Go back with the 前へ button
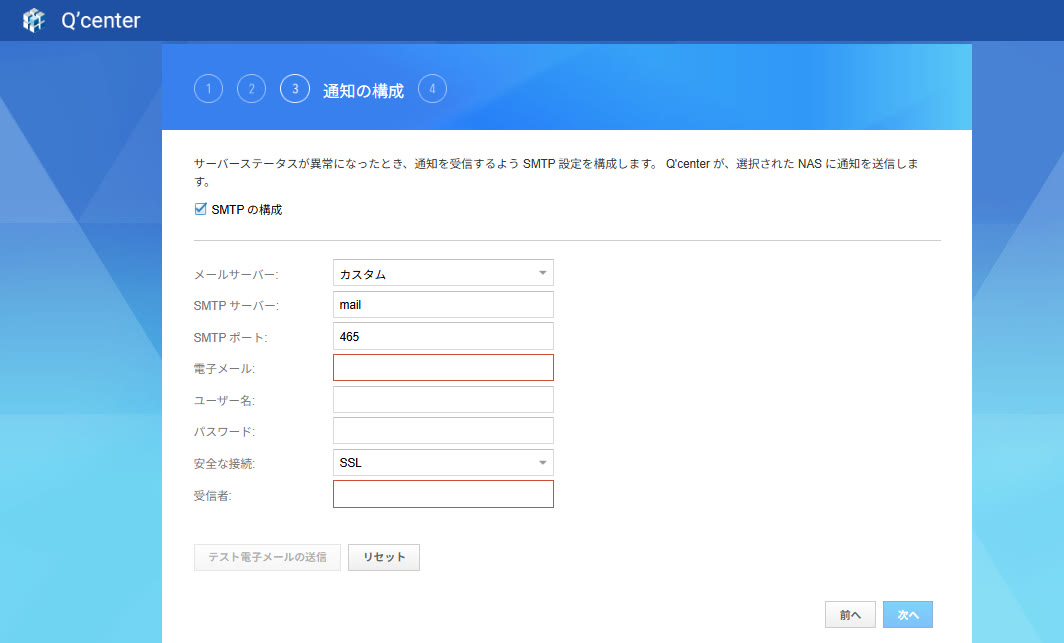This screenshot has width=1064, height=643. 850,615
